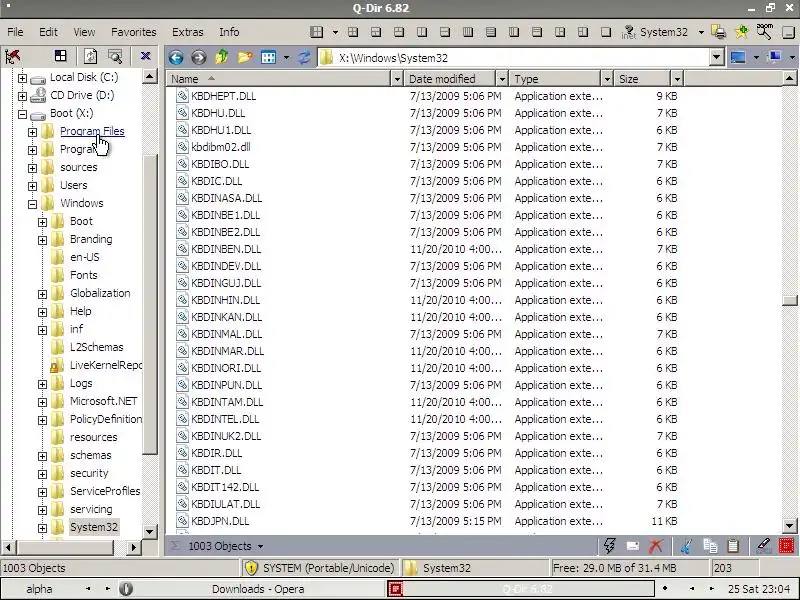This screenshot has height=600, width=800.
Task: Open the address bar path dropdown
Action: click(716, 57)
